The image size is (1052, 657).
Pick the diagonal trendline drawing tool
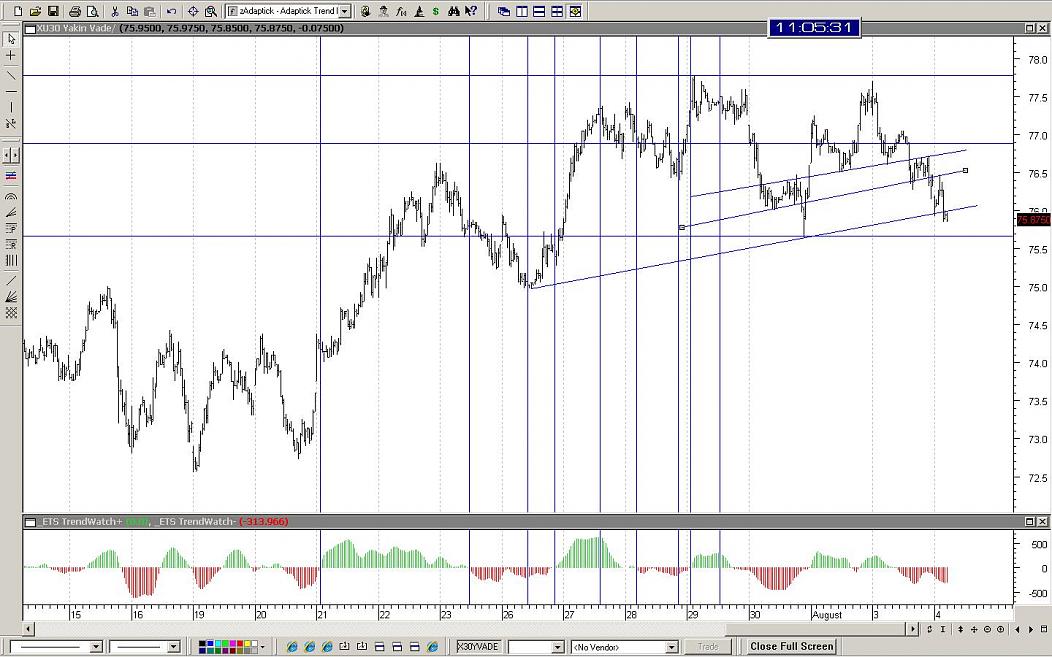pyautogui.click(x=11, y=75)
